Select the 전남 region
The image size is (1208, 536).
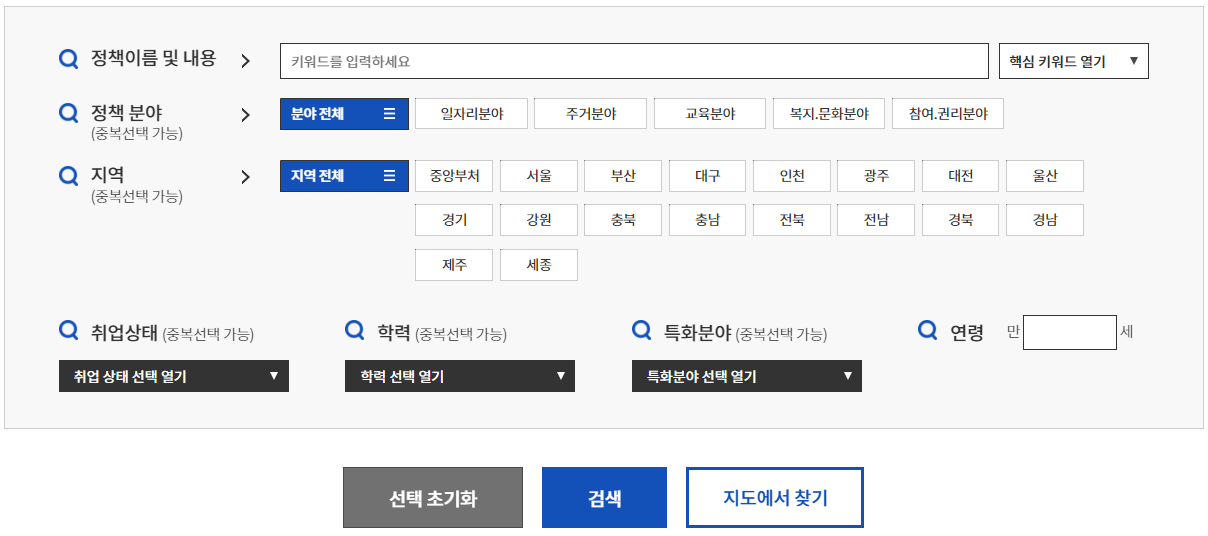pos(876,220)
